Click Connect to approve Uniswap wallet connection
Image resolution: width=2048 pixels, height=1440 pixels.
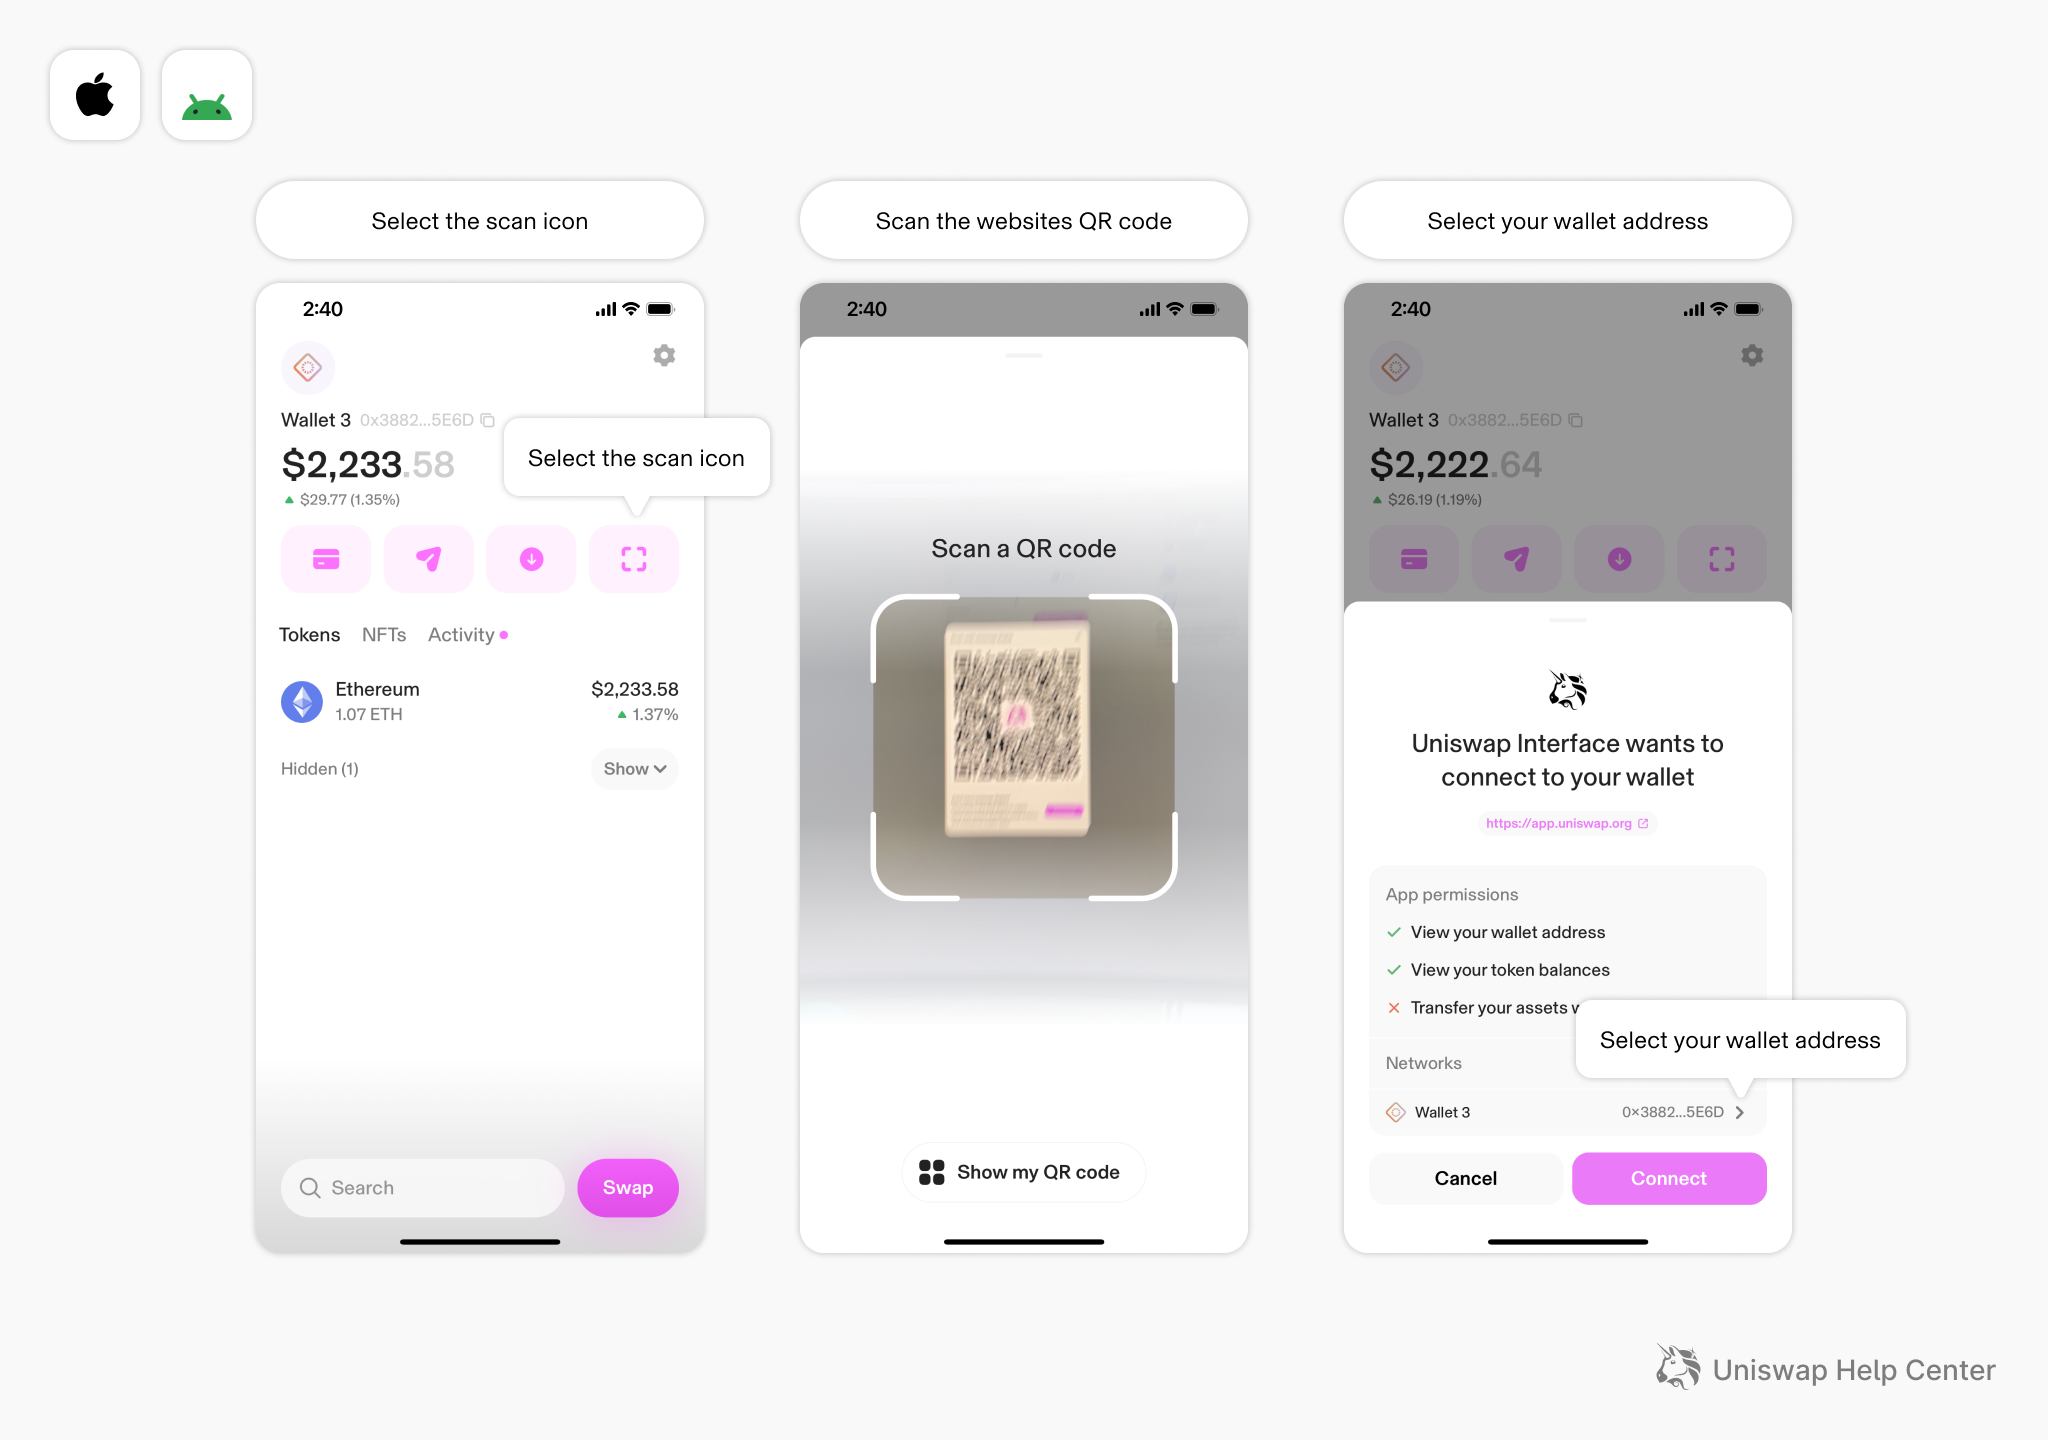tap(1668, 1178)
